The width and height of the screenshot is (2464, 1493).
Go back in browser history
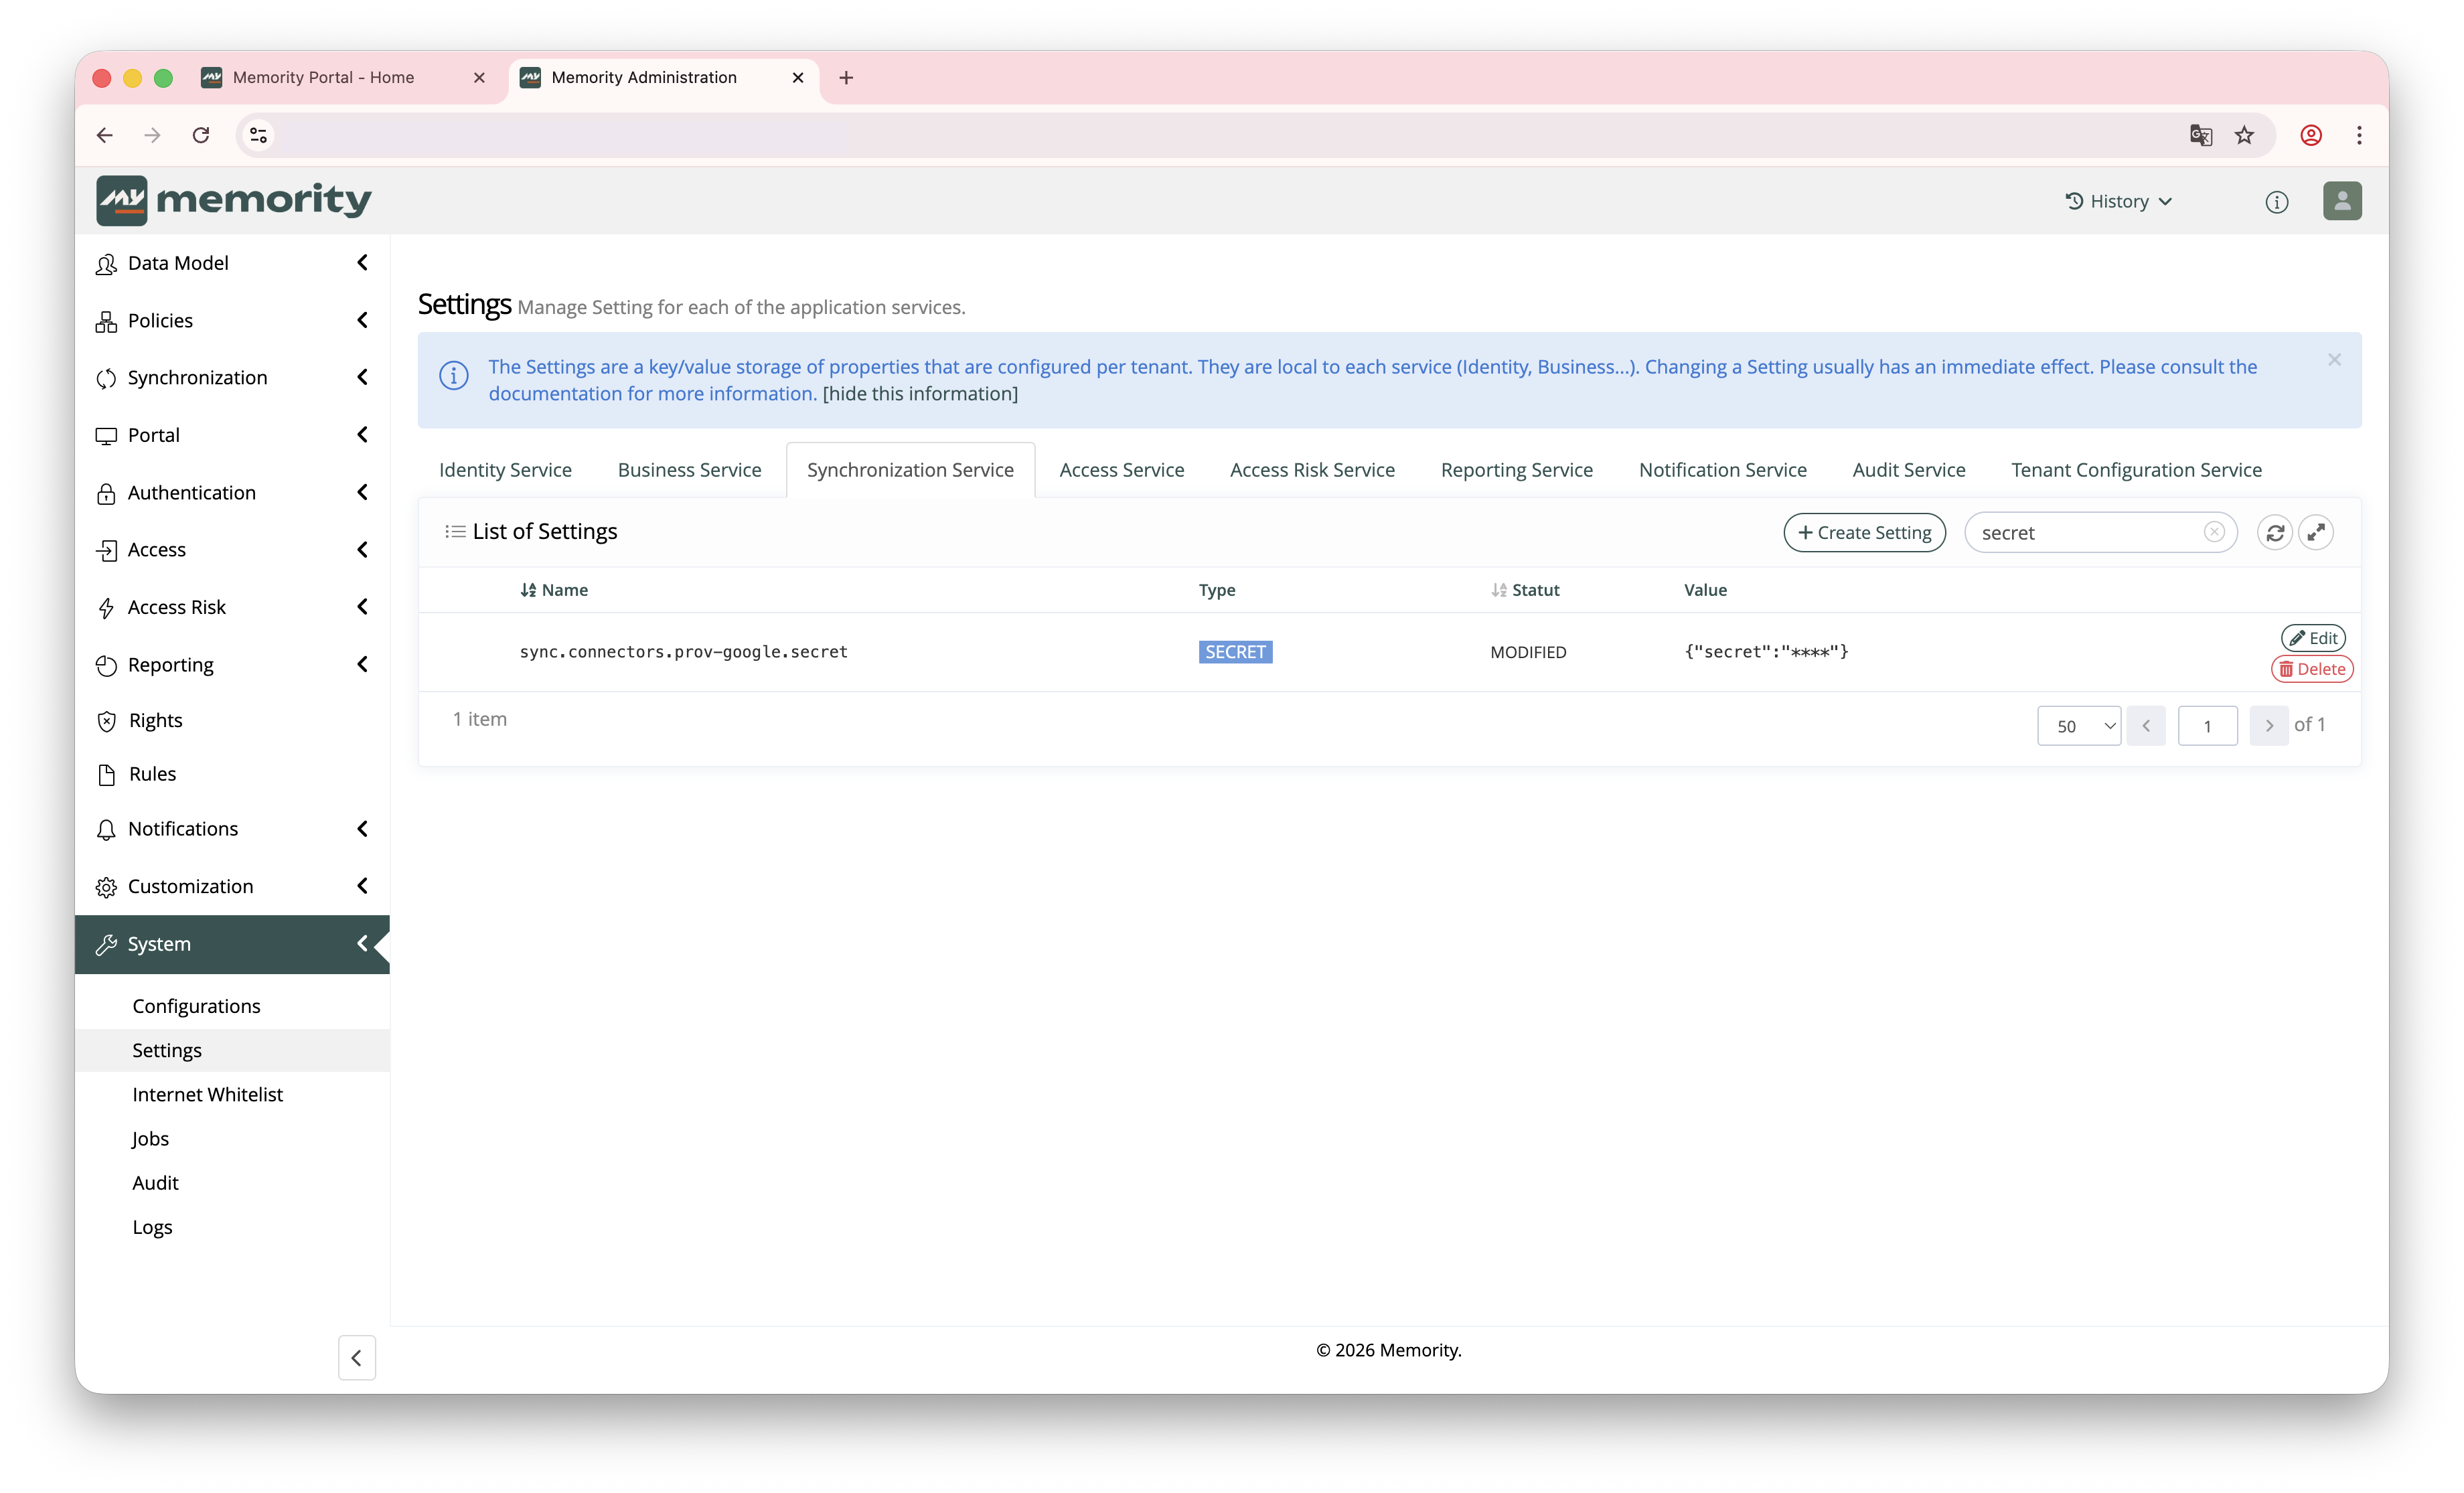tap(105, 135)
